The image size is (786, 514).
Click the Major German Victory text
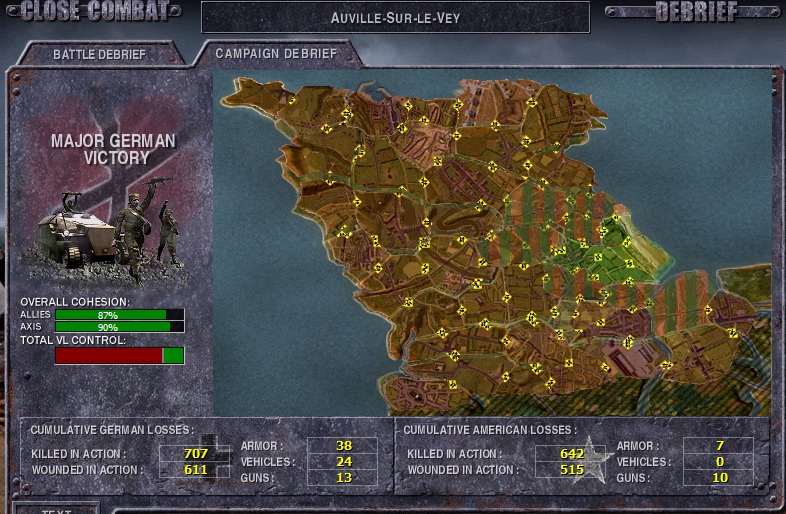click(x=114, y=149)
